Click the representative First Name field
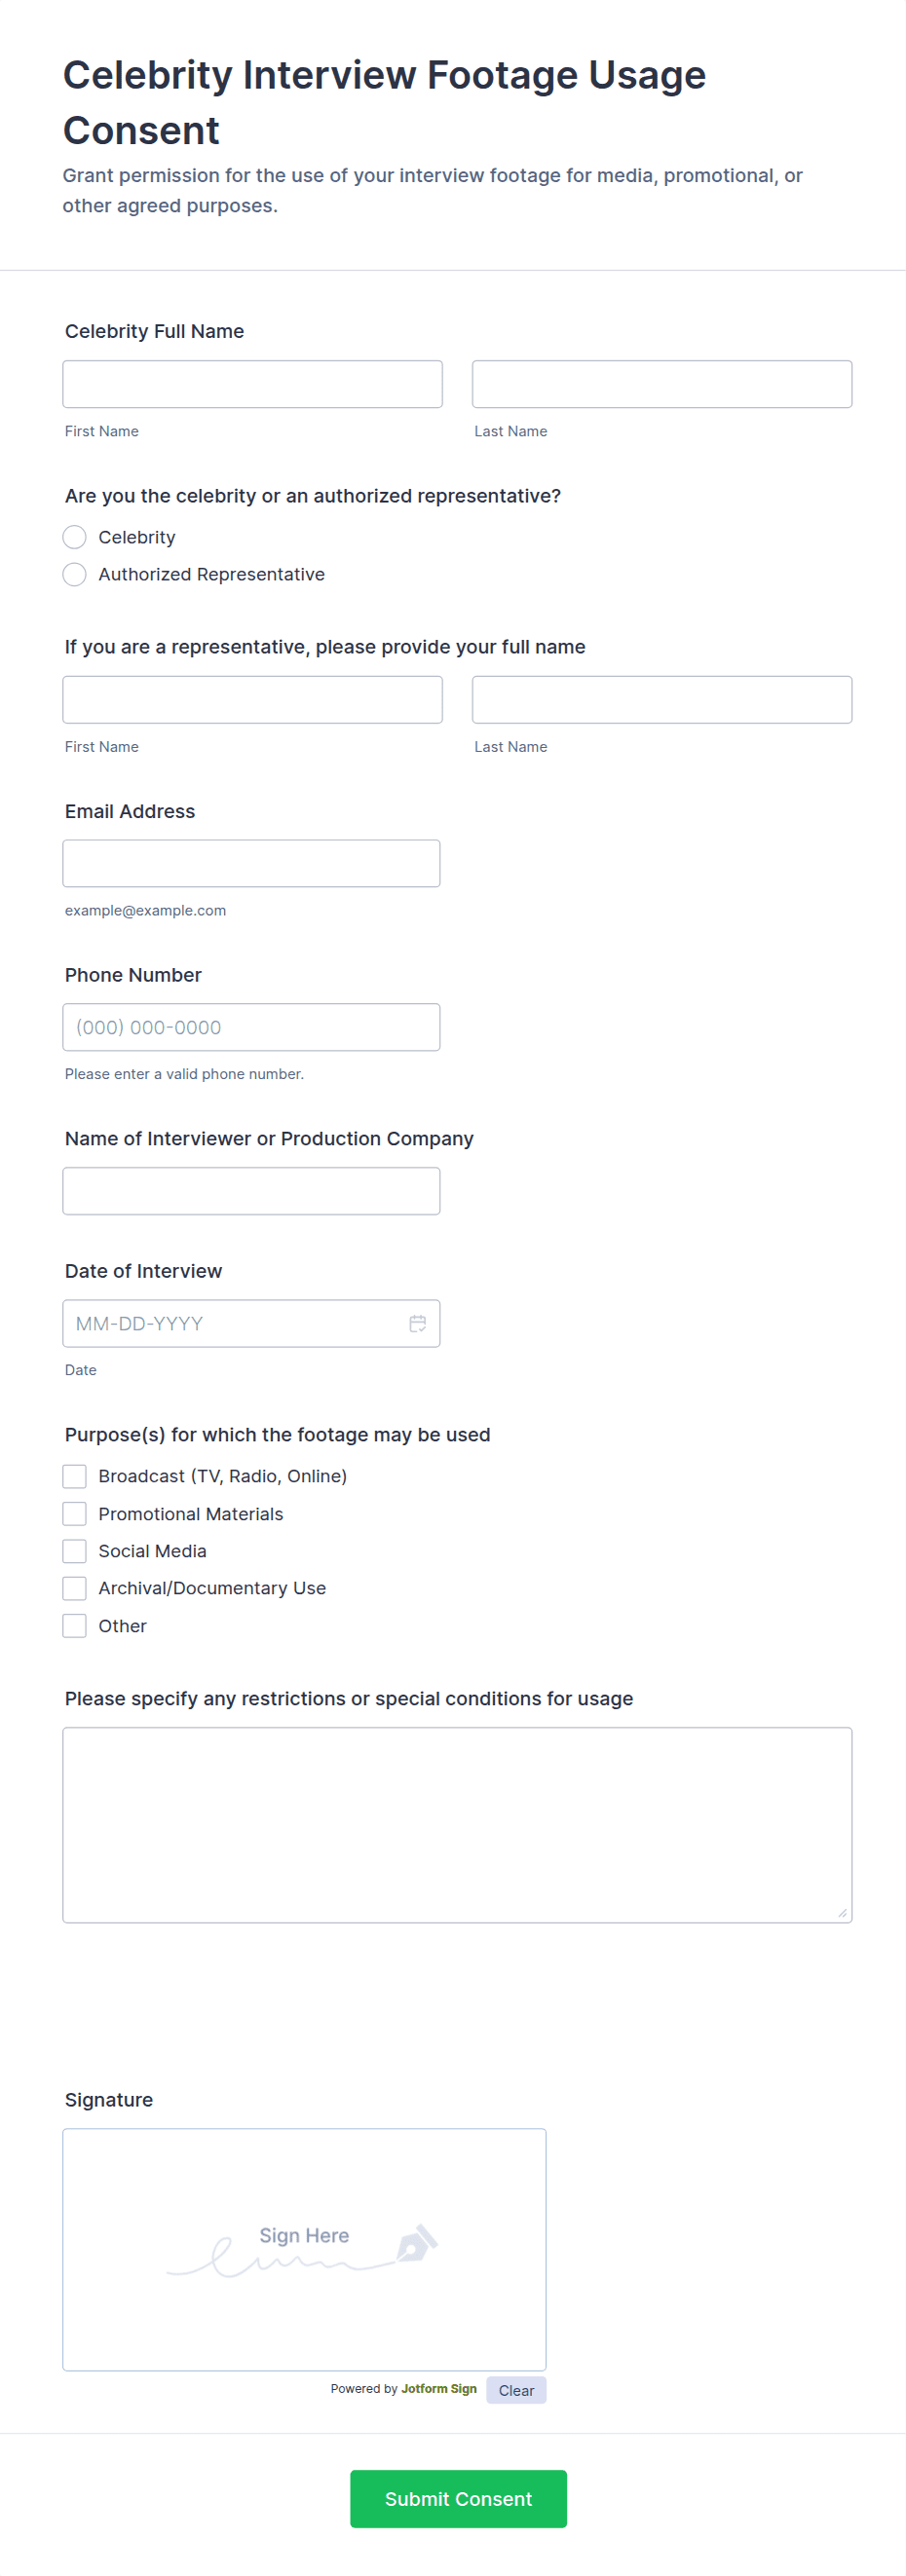 [252, 700]
